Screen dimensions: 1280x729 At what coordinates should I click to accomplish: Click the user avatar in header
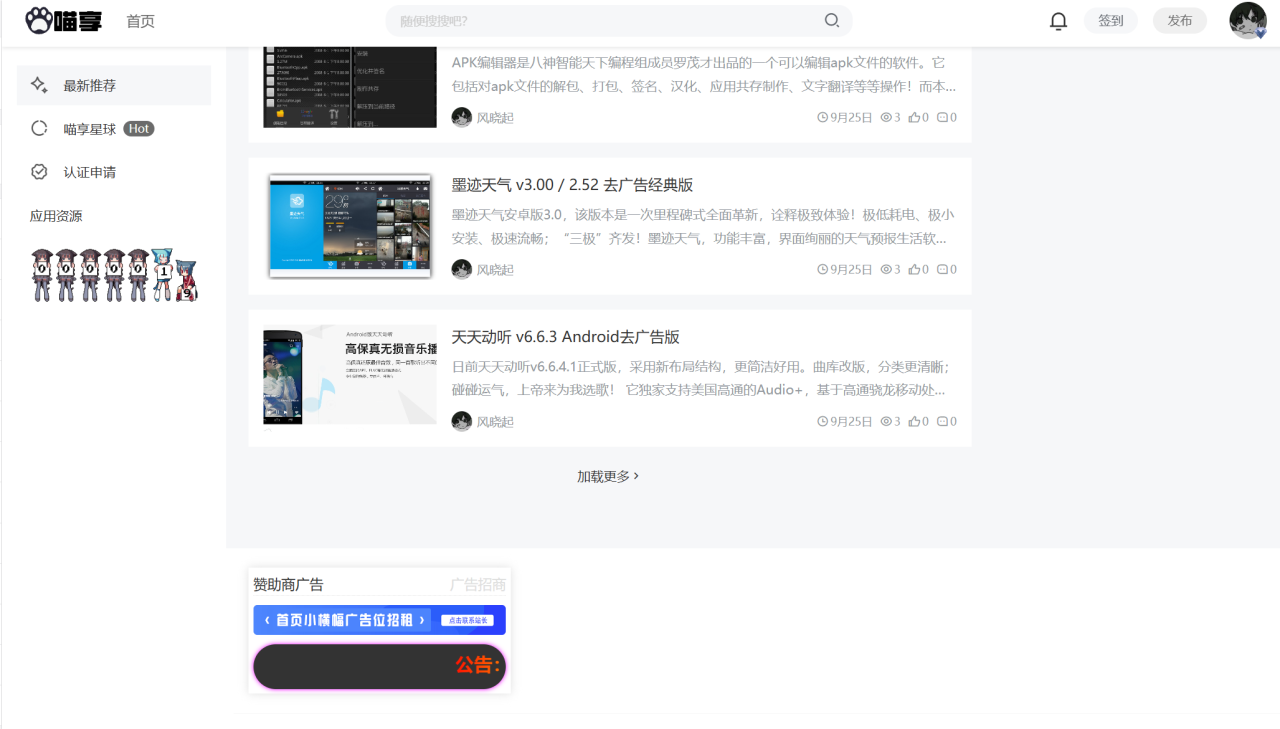tap(1247, 21)
